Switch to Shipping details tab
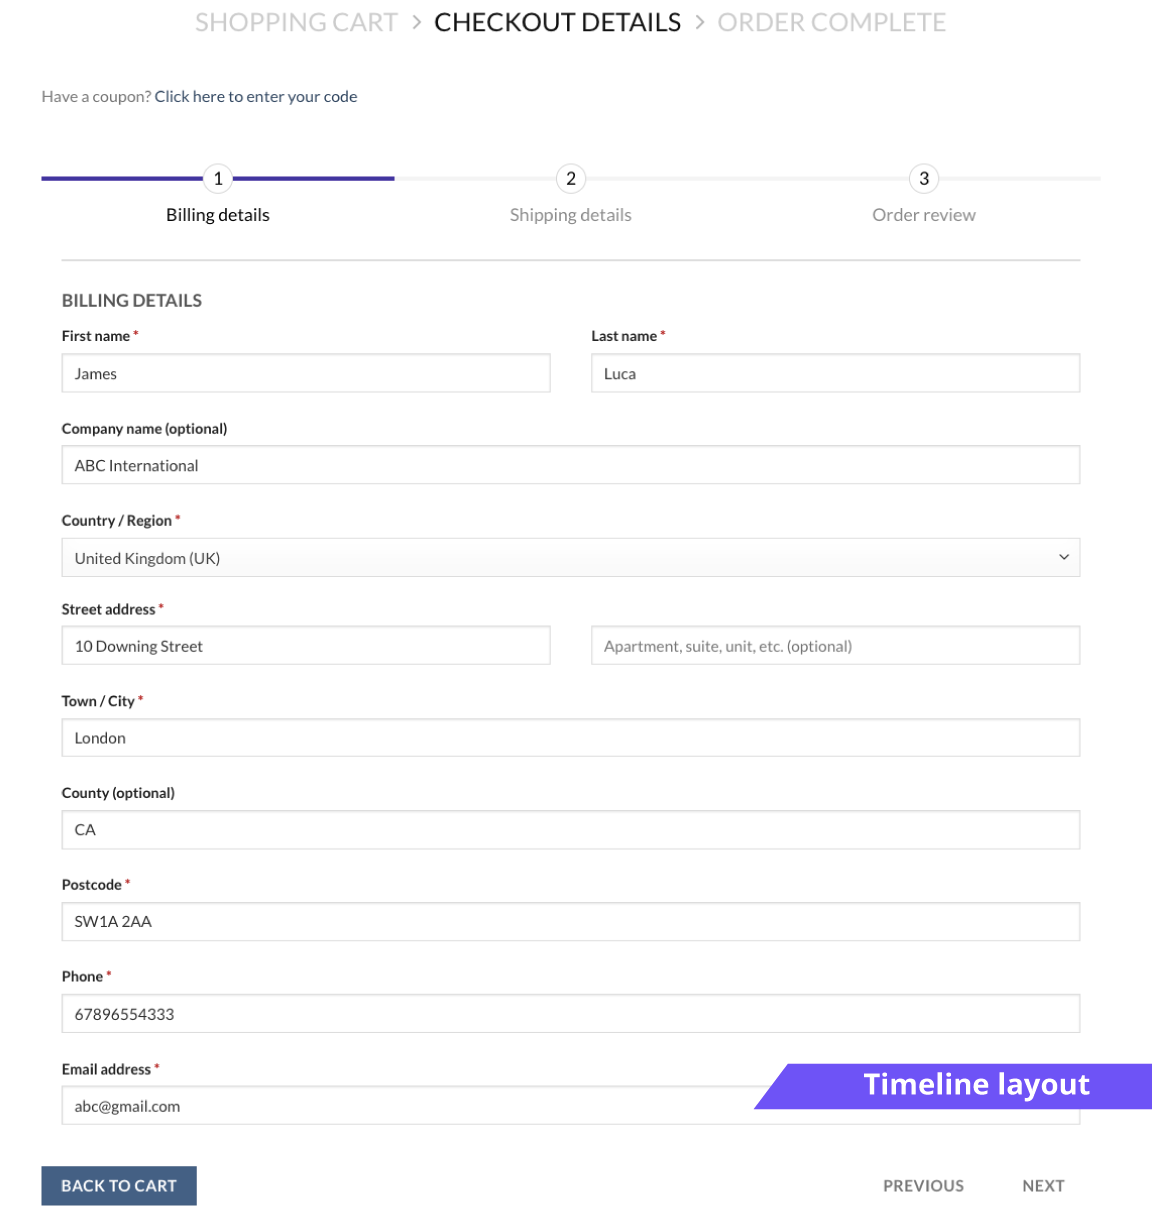Screen dimensions: 1152x1225 571,215
